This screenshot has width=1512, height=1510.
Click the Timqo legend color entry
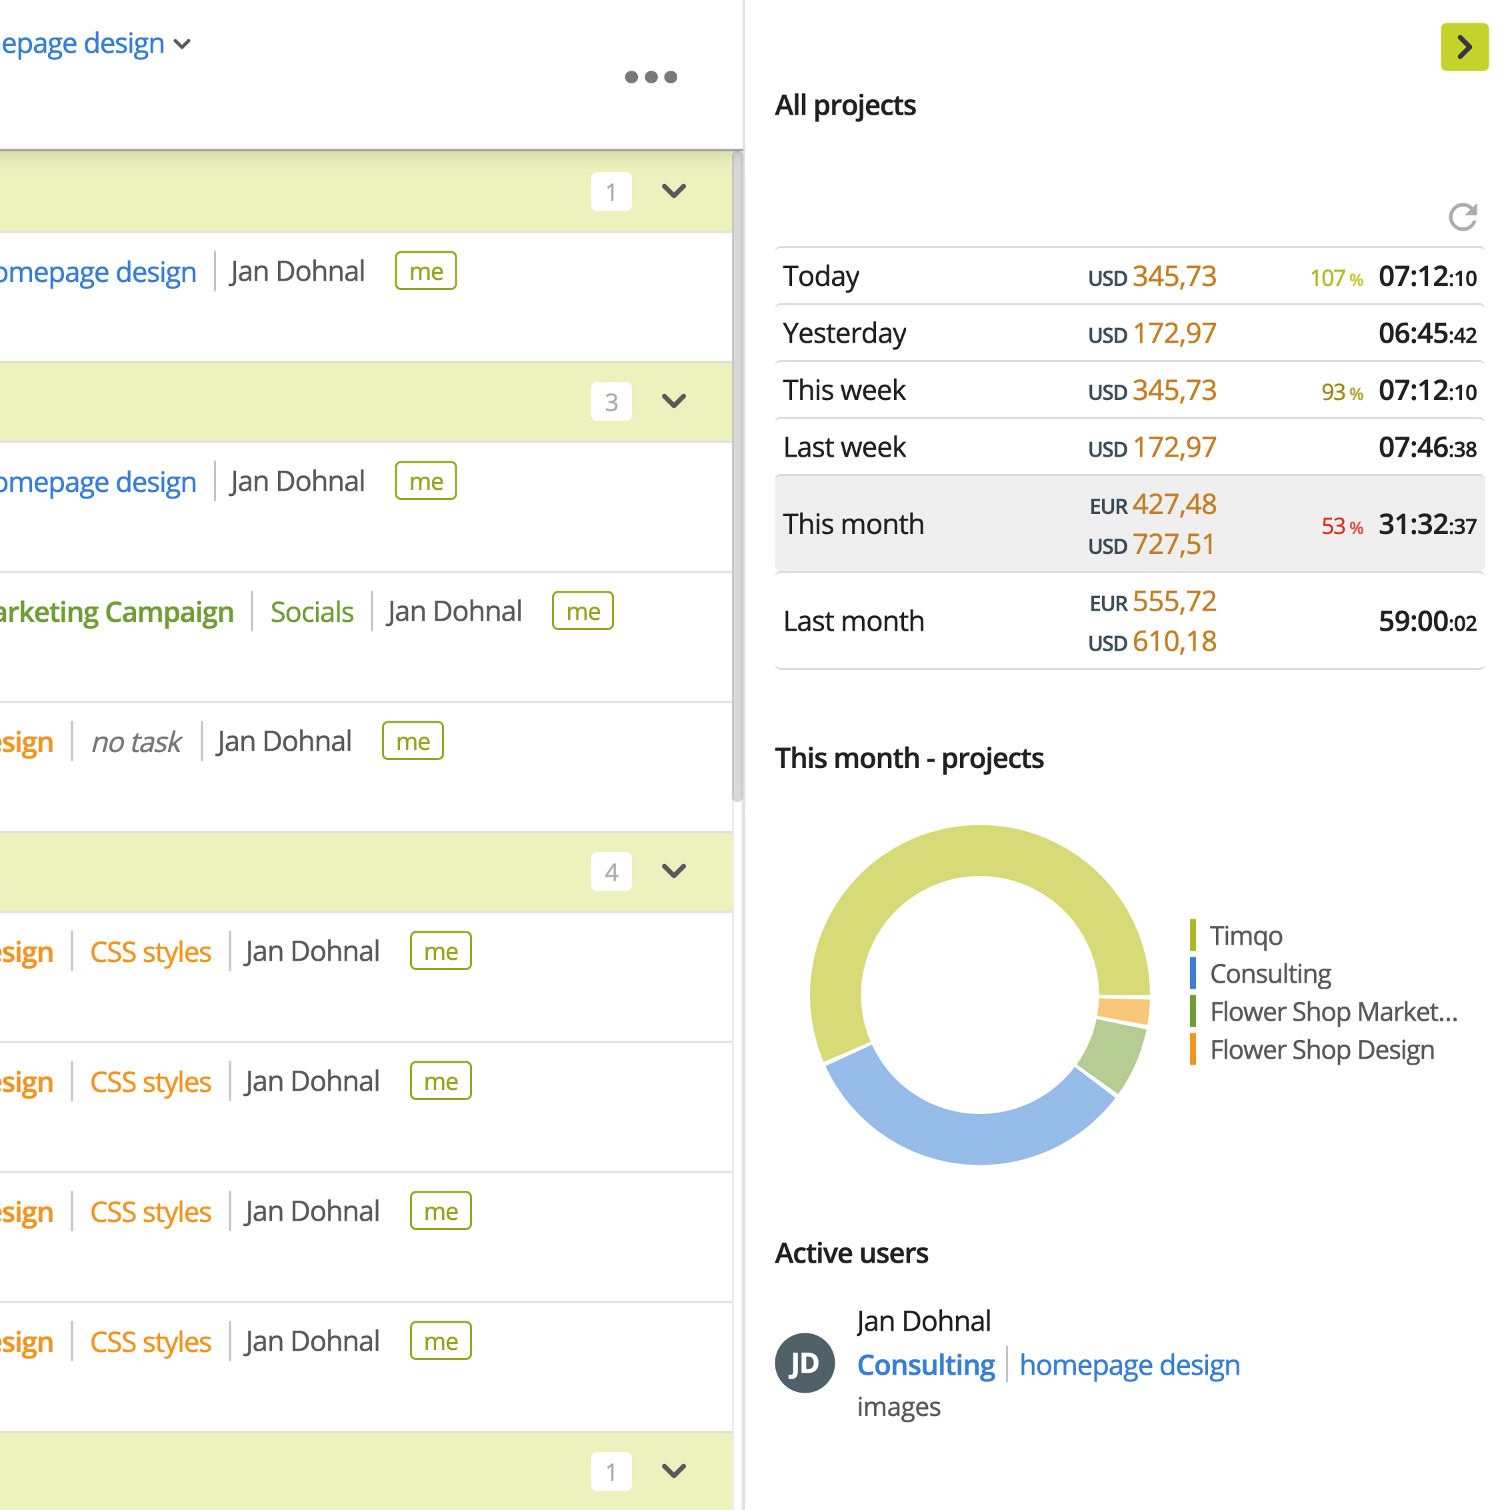point(1236,935)
